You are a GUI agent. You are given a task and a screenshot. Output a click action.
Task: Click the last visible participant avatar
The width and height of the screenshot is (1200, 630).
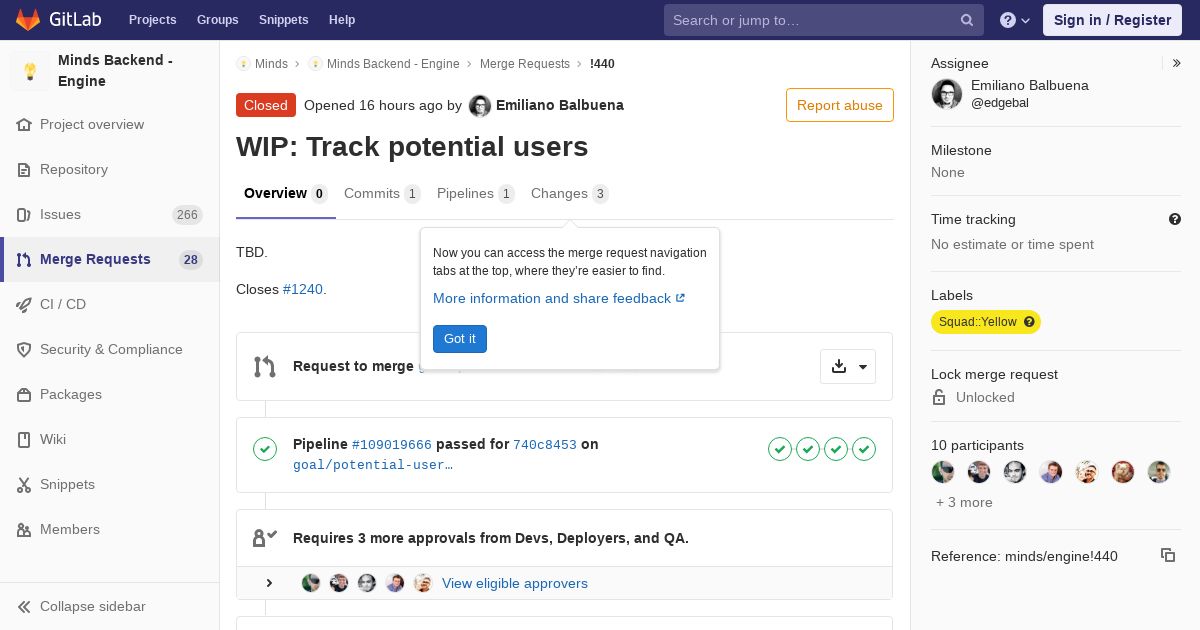(x=1159, y=472)
